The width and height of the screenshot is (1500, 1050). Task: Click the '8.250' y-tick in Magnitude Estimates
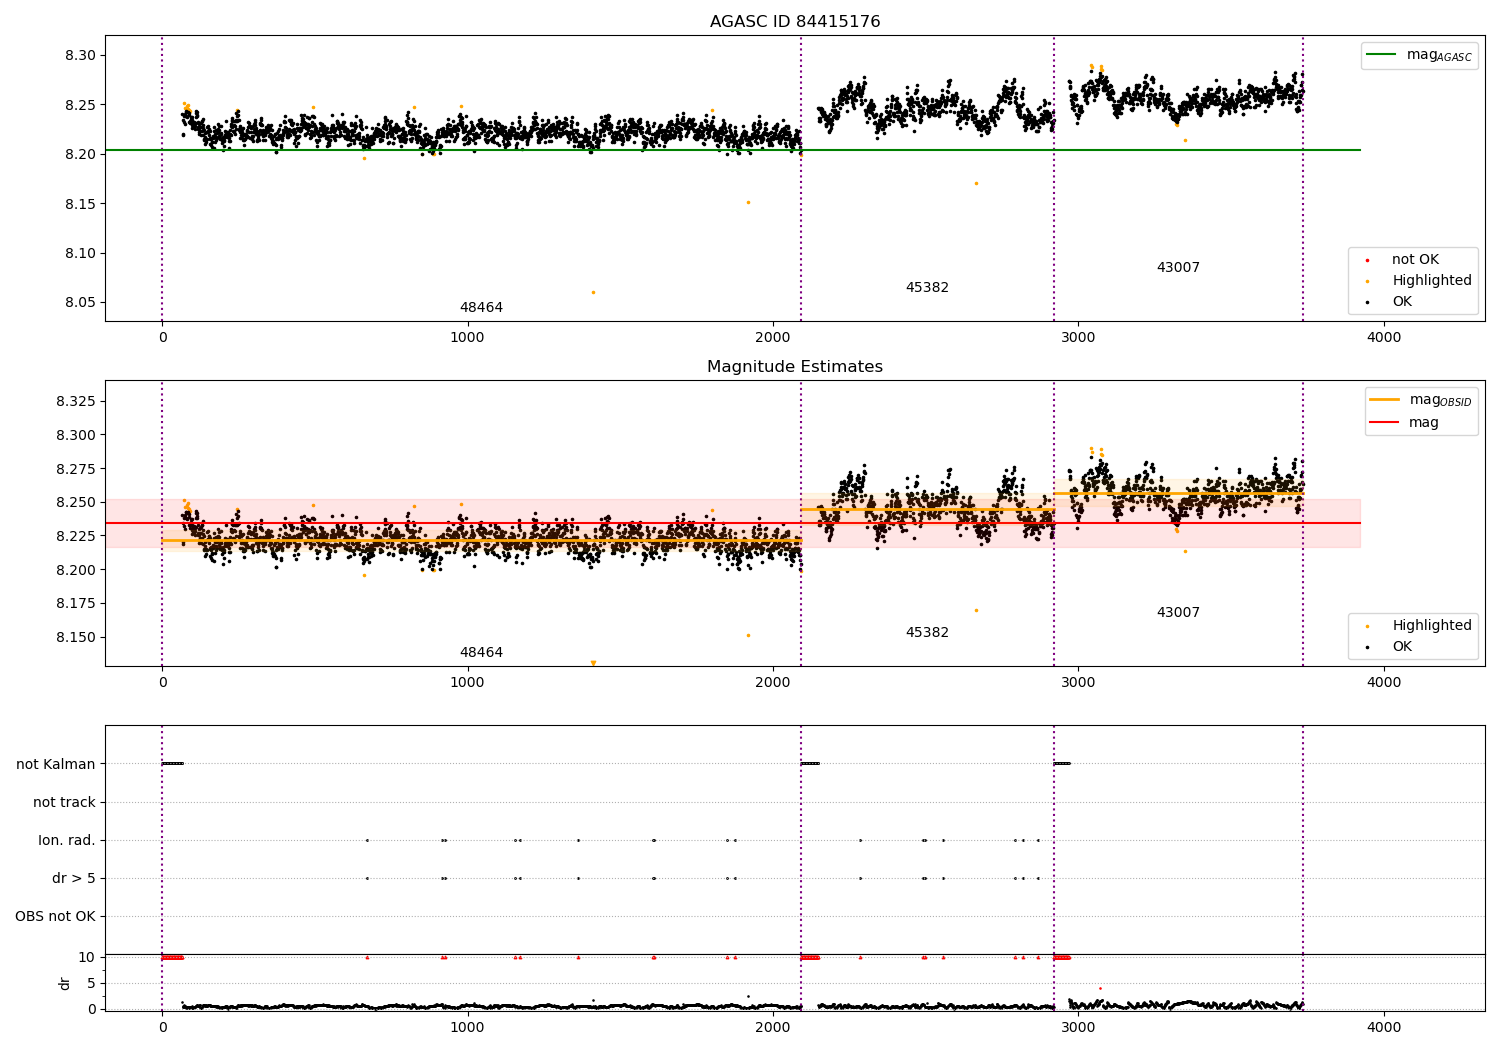(x=76, y=502)
